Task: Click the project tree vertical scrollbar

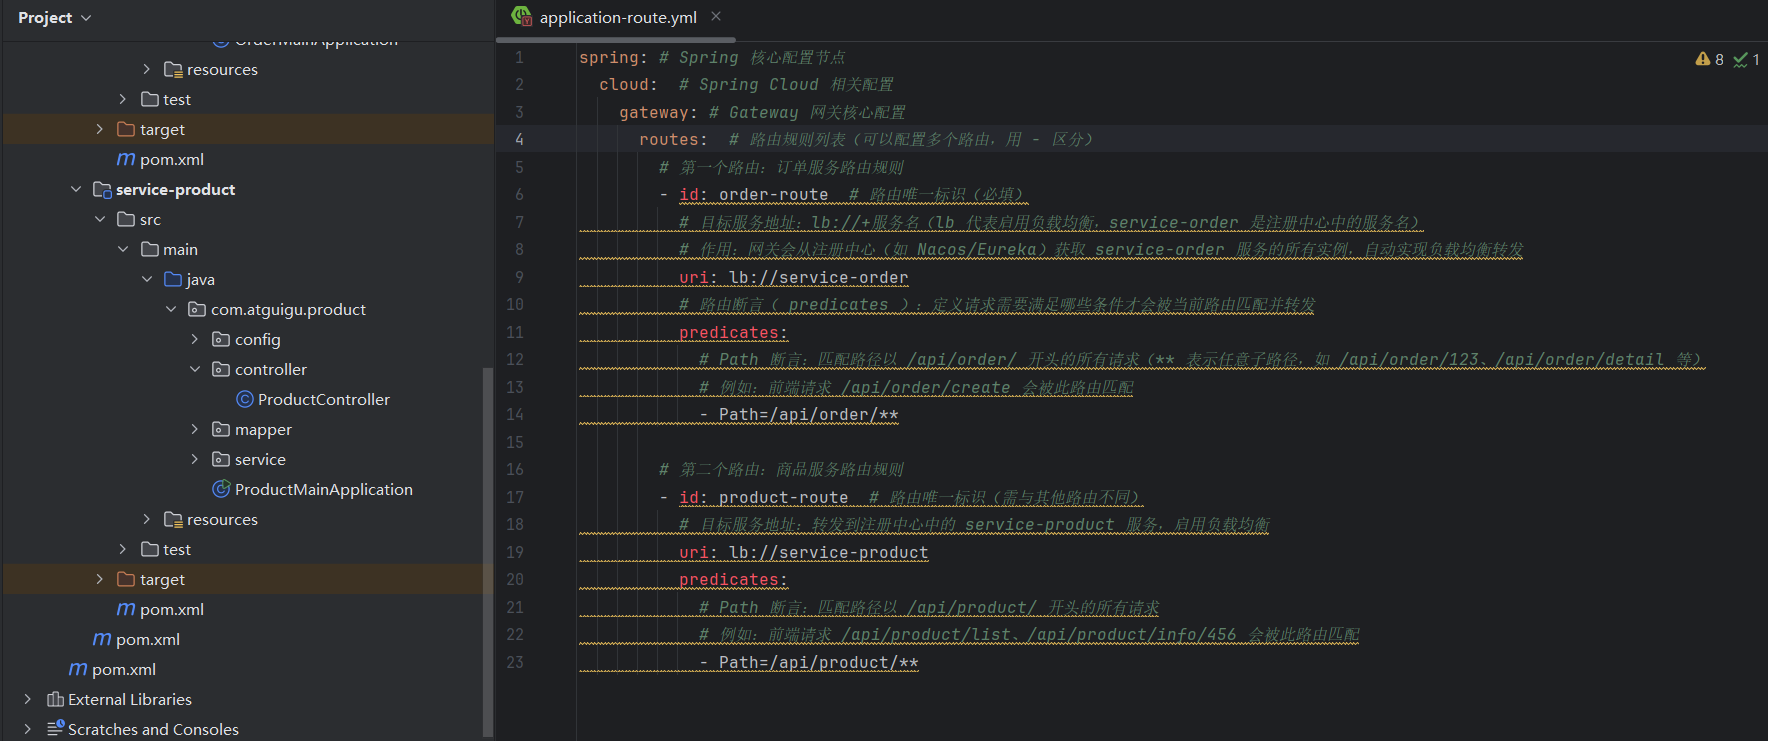Action: (488, 550)
